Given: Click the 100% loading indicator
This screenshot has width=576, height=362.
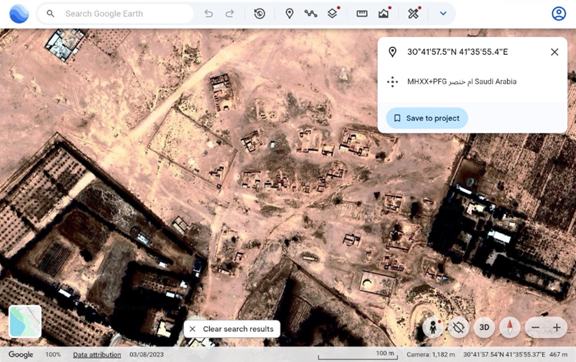Looking at the screenshot, I should [53, 355].
